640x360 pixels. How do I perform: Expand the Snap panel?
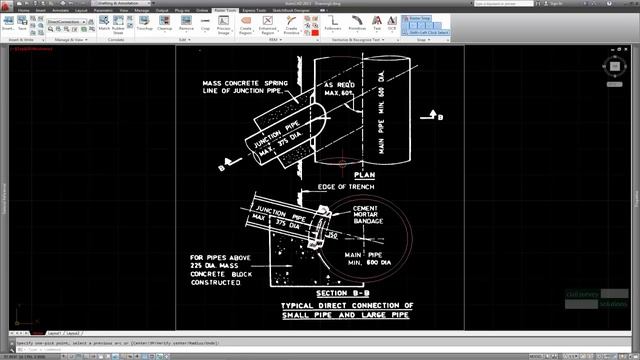coord(423,40)
